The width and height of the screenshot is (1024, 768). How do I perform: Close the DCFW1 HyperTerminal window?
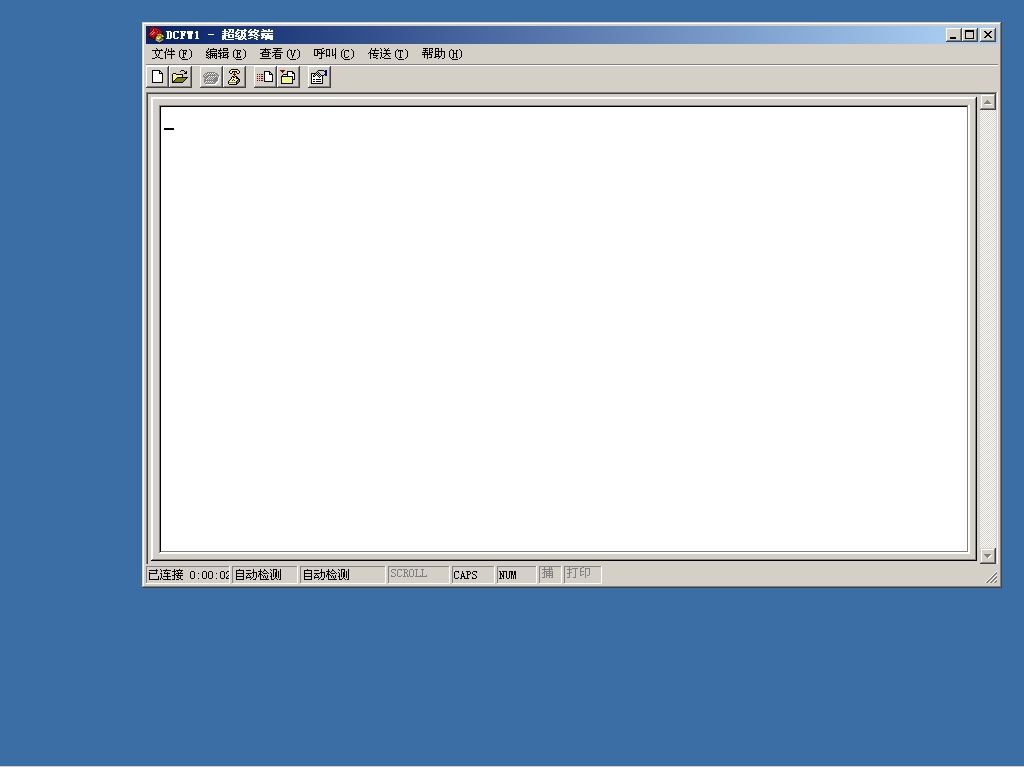pos(988,35)
